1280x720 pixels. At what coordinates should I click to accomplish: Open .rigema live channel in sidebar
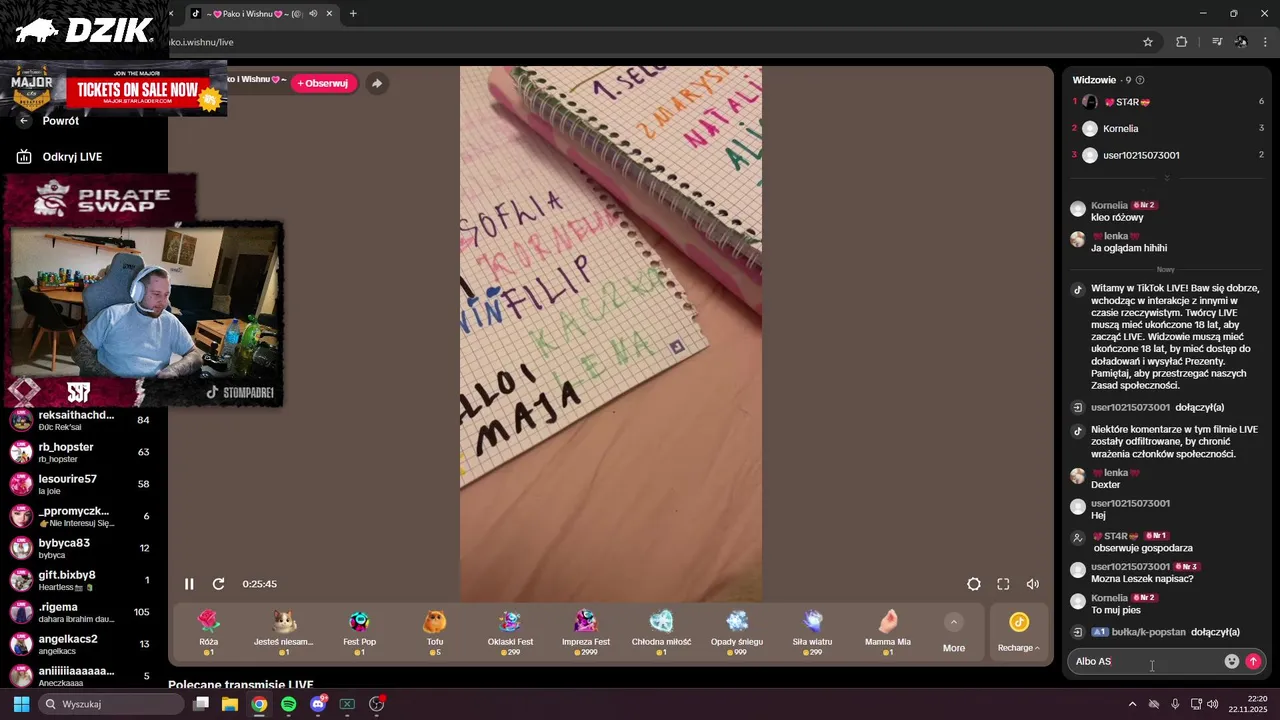point(80,612)
